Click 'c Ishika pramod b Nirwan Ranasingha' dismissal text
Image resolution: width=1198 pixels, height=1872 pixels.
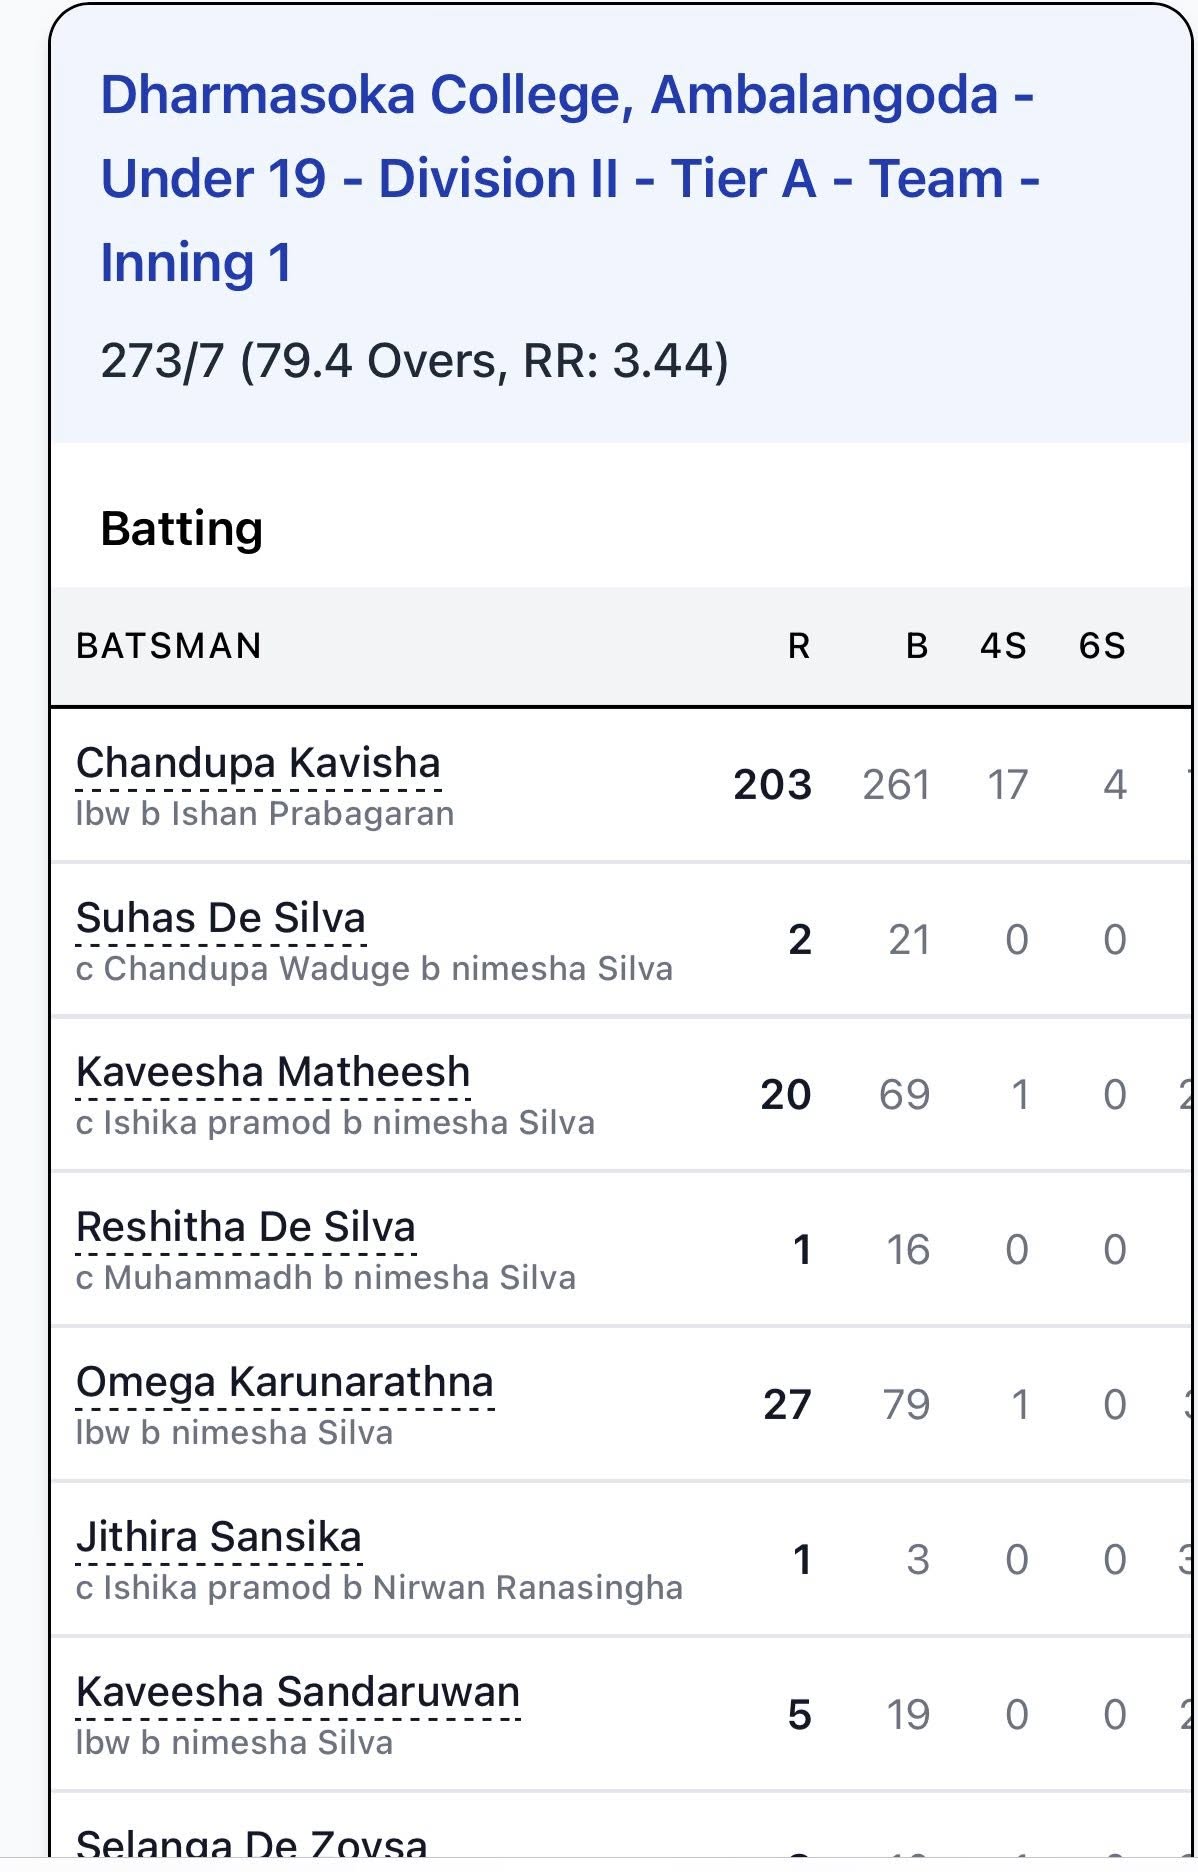pyautogui.click(x=379, y=1588)
